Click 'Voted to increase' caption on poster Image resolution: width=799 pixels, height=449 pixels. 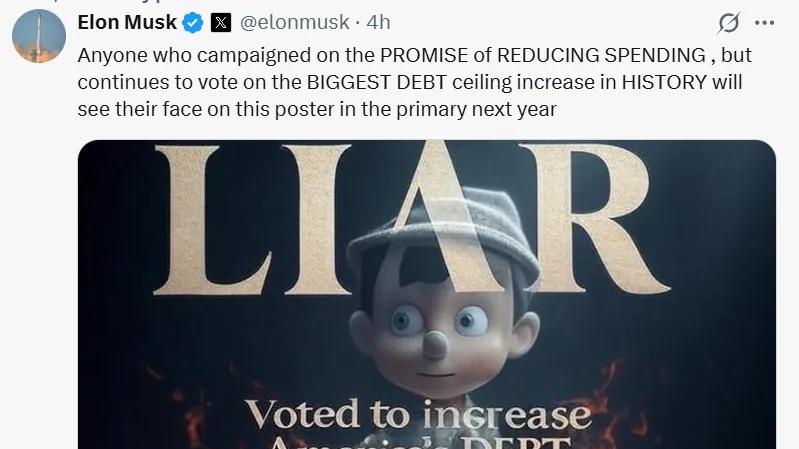click(418, 414)
